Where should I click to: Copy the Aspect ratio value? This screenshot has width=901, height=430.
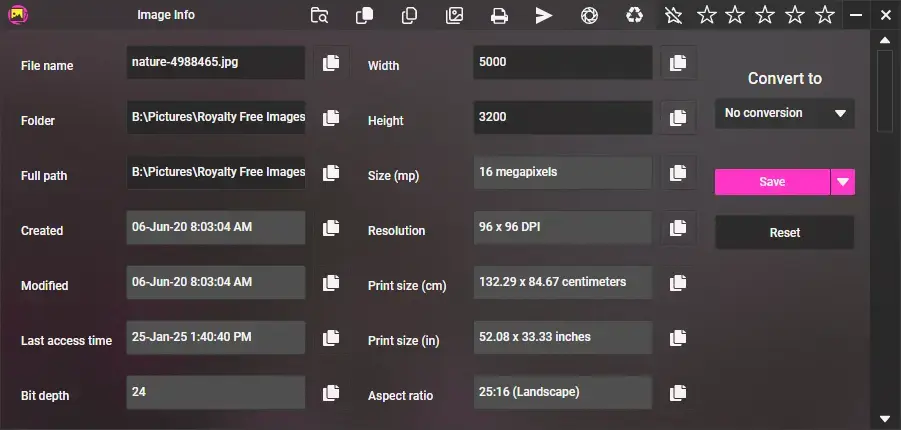[x=678, y=392]
